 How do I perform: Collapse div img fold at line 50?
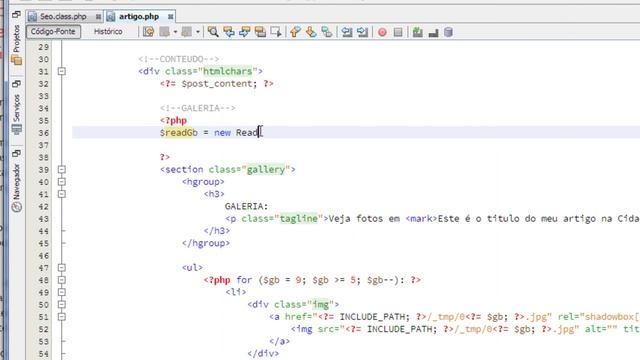[62, 304]
